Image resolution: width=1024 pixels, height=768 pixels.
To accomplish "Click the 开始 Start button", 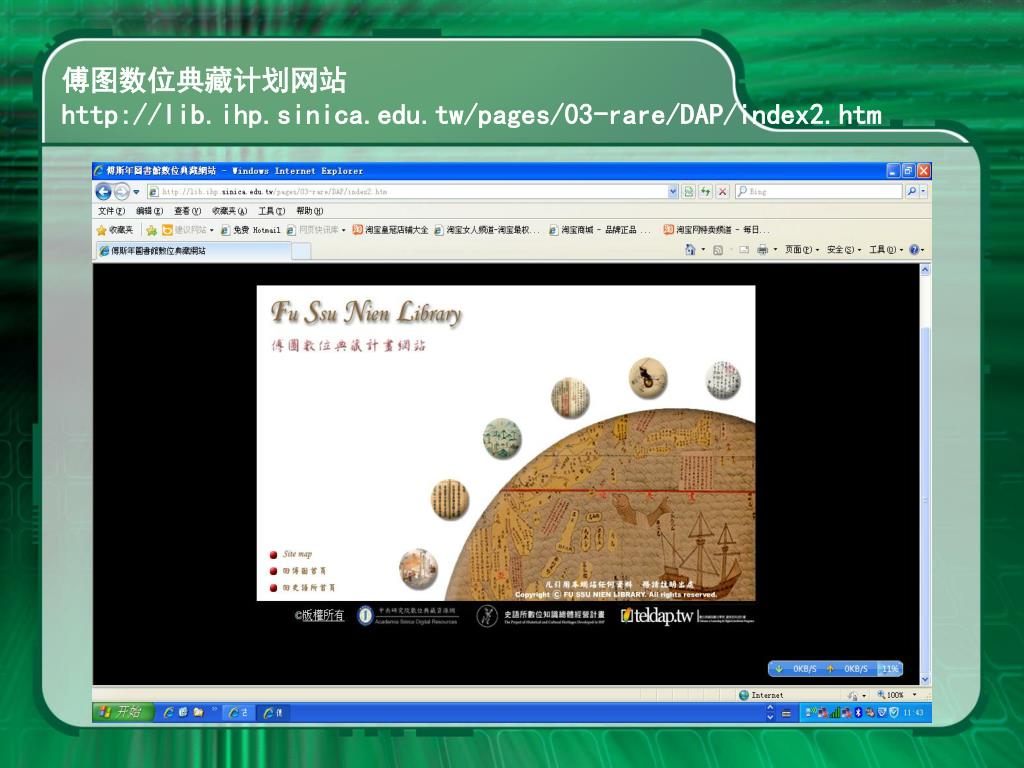I will (123, 712).
